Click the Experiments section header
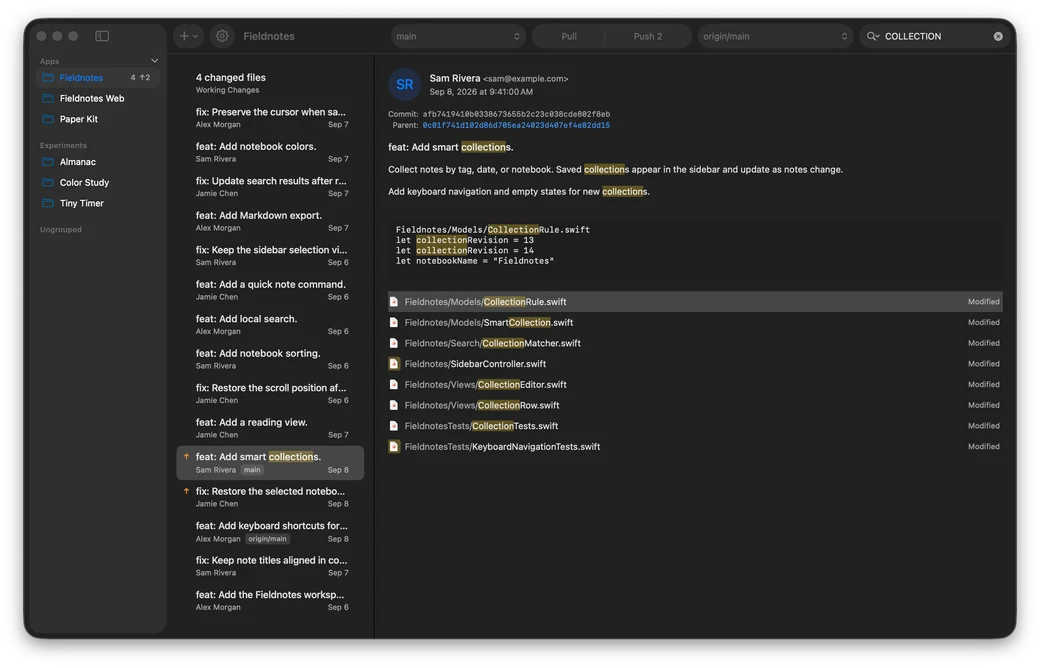The image size is (1040, 668). pyautogui.click(x=63, y=145)
